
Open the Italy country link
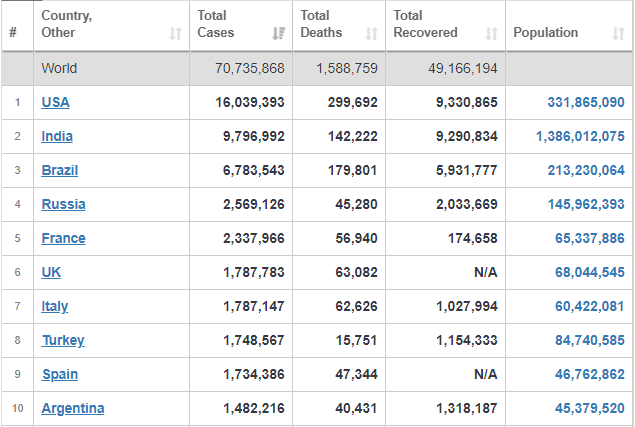point(55,306)
